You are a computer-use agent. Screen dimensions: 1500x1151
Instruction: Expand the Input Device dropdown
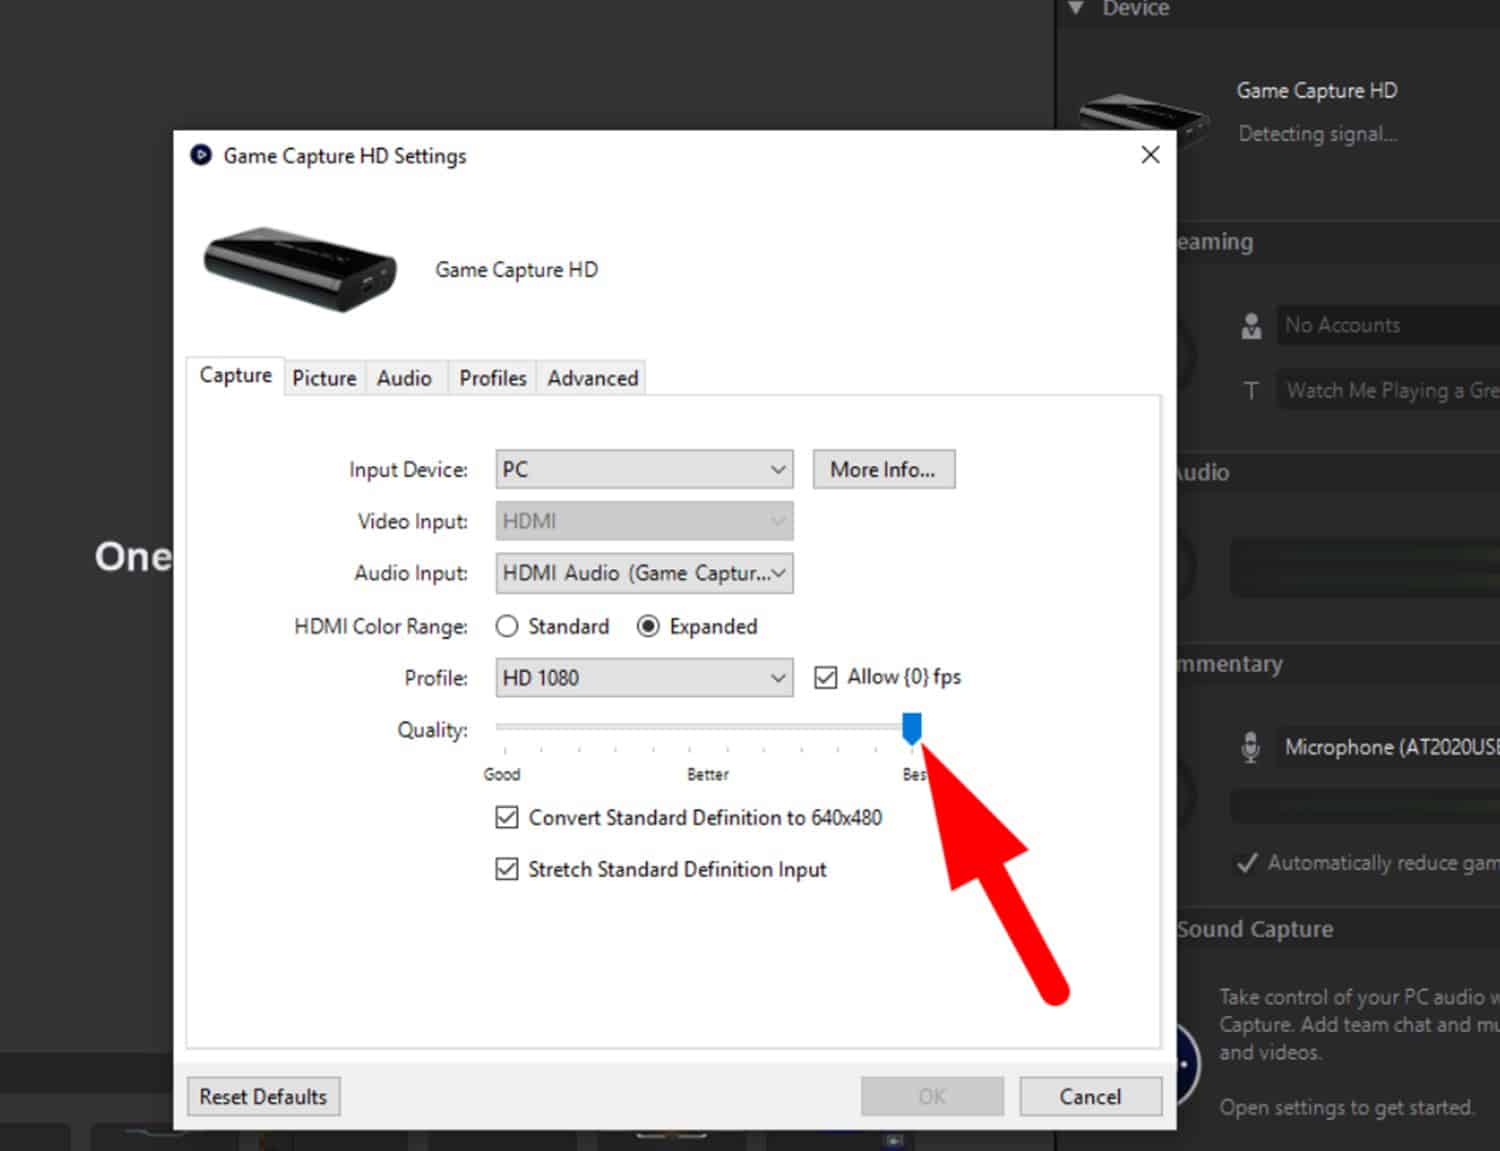pos(644,469)
